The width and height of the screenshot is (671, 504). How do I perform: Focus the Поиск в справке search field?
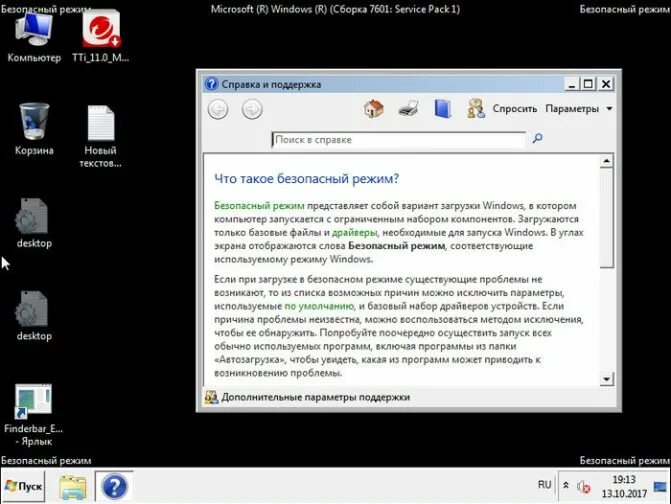[x=398, y=140]
